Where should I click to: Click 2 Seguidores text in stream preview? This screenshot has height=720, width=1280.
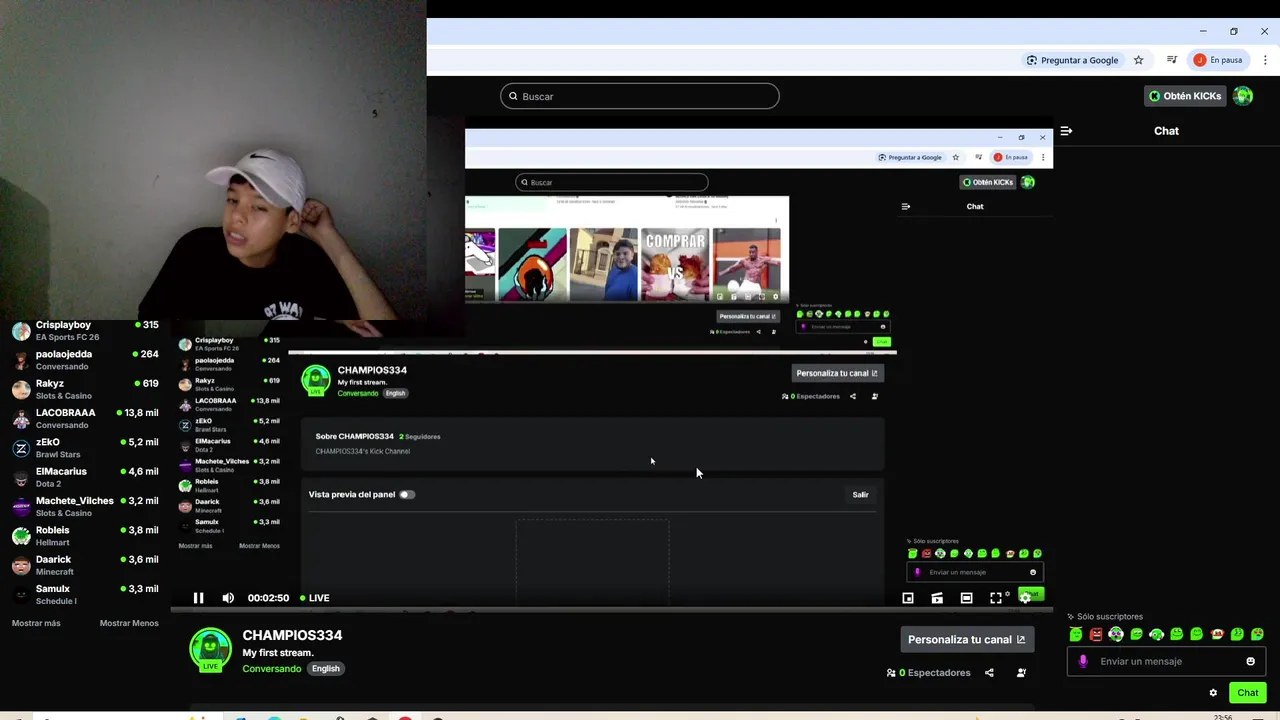point(420,436)
